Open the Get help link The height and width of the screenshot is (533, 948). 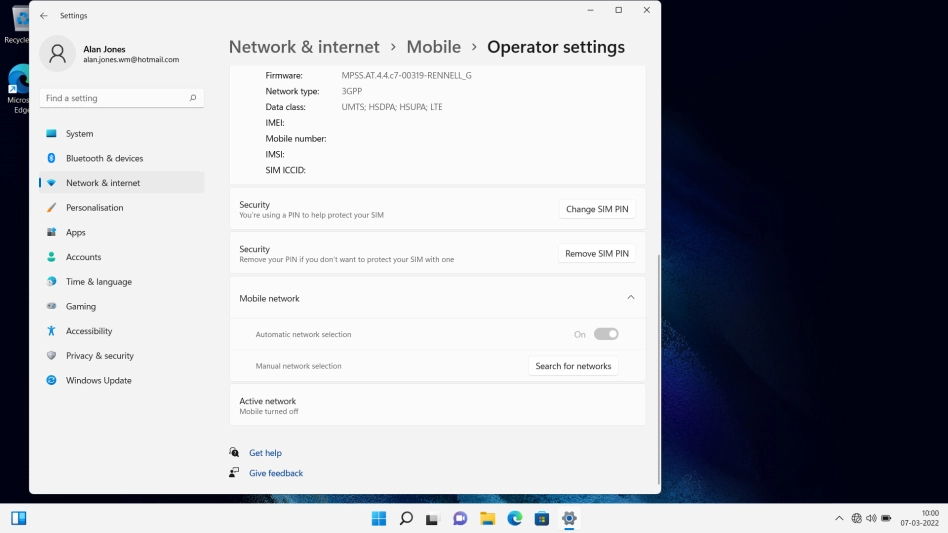point(265,453)
